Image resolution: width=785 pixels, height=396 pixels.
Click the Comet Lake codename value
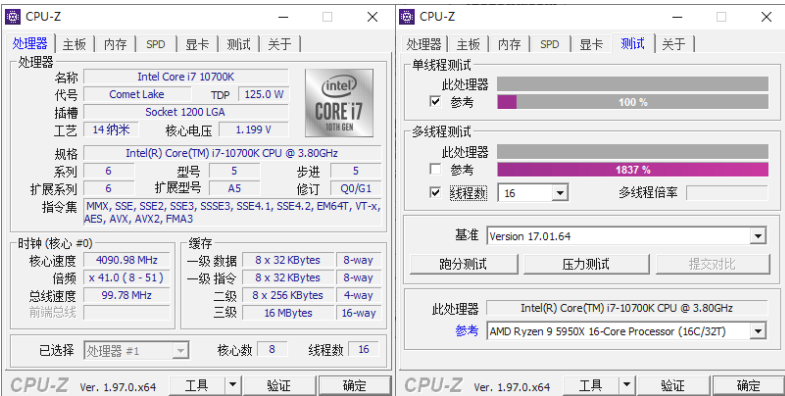tap(137, 94)
